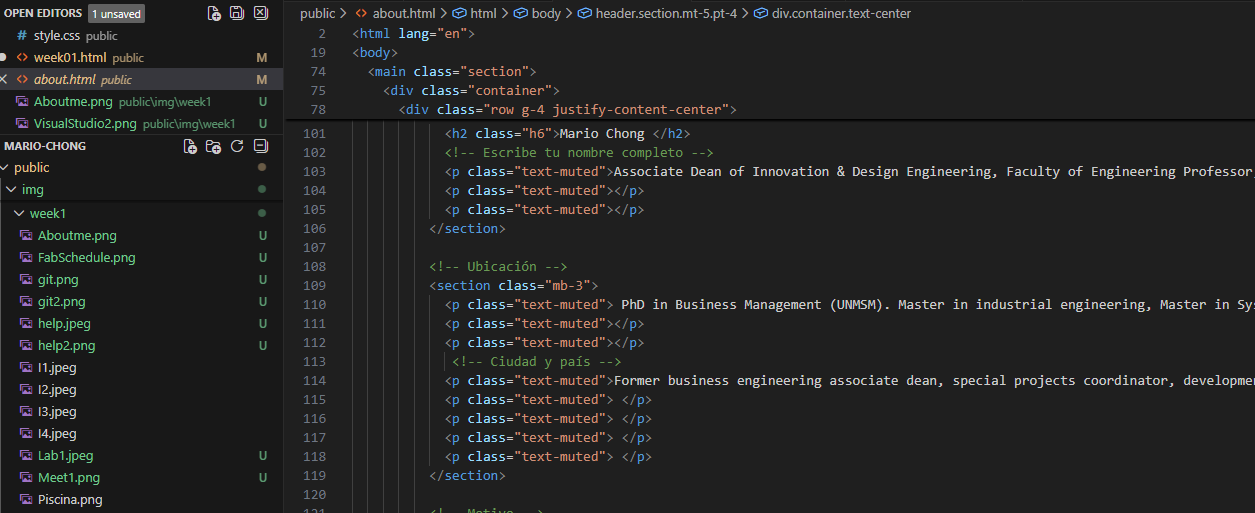Collapse the week1 folder chevron

pos(19,214)
